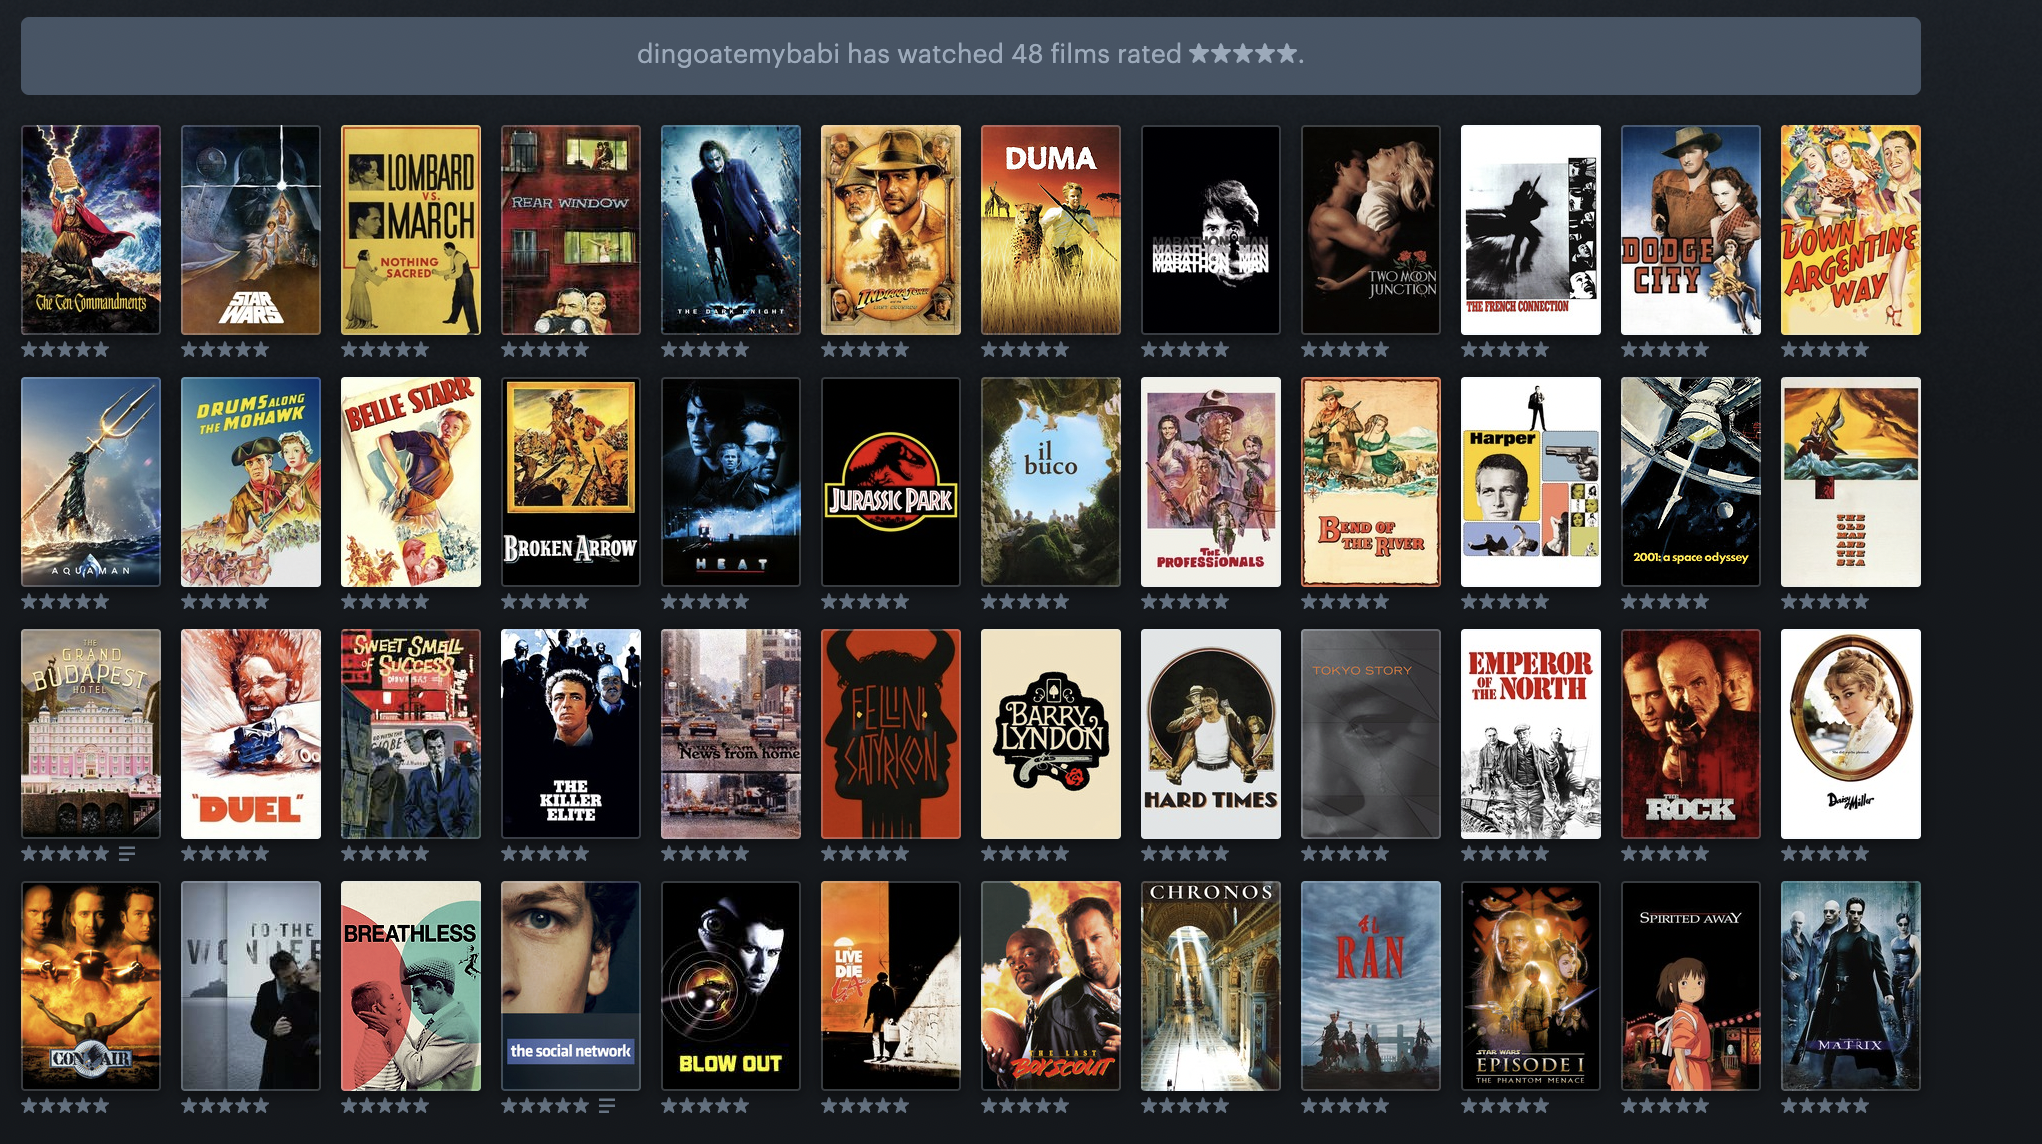
Task: Click star rating under Jurassic Park poster
Action: [x=865, y=602]
